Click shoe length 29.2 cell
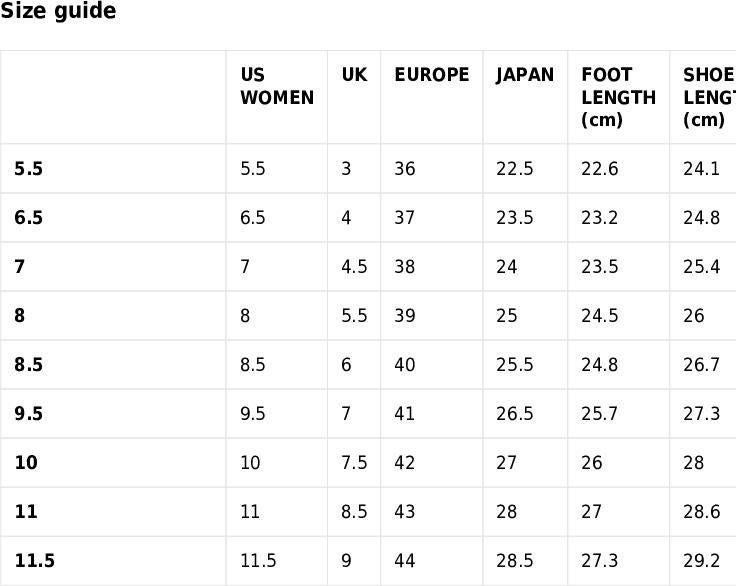This screenshot has width=736, height=586. pyautogui.click(x=701, y=560)
